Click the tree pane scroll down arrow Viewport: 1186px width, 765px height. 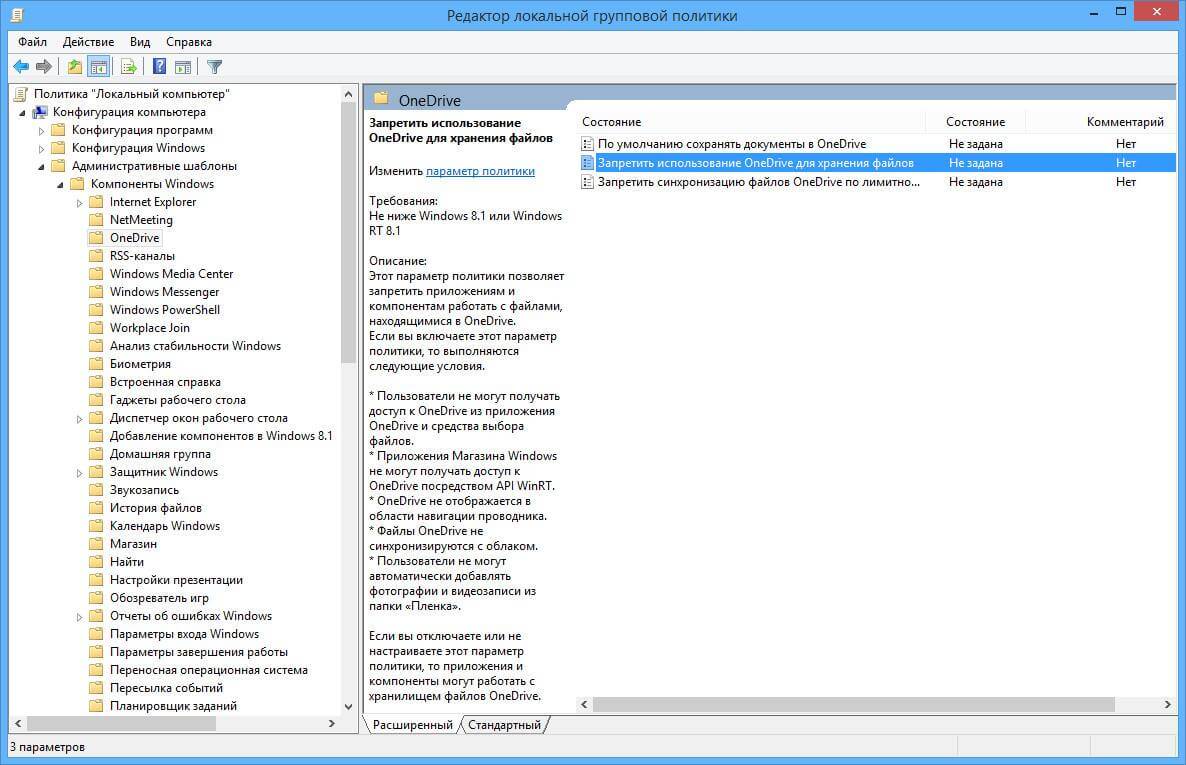tap(348, 707)
